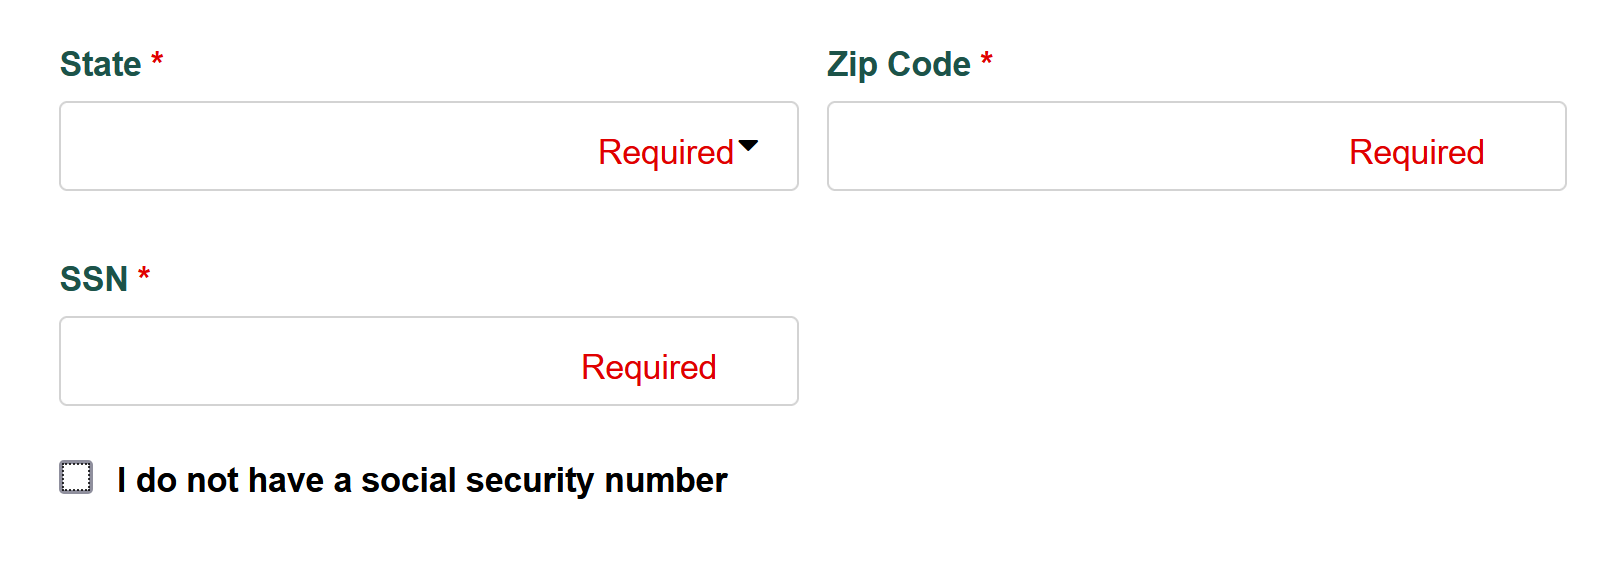This screenshot has height=566, width=1616.
Task: Click the Required placeholder in Zip Code field
Action: tap(1416, 152)
